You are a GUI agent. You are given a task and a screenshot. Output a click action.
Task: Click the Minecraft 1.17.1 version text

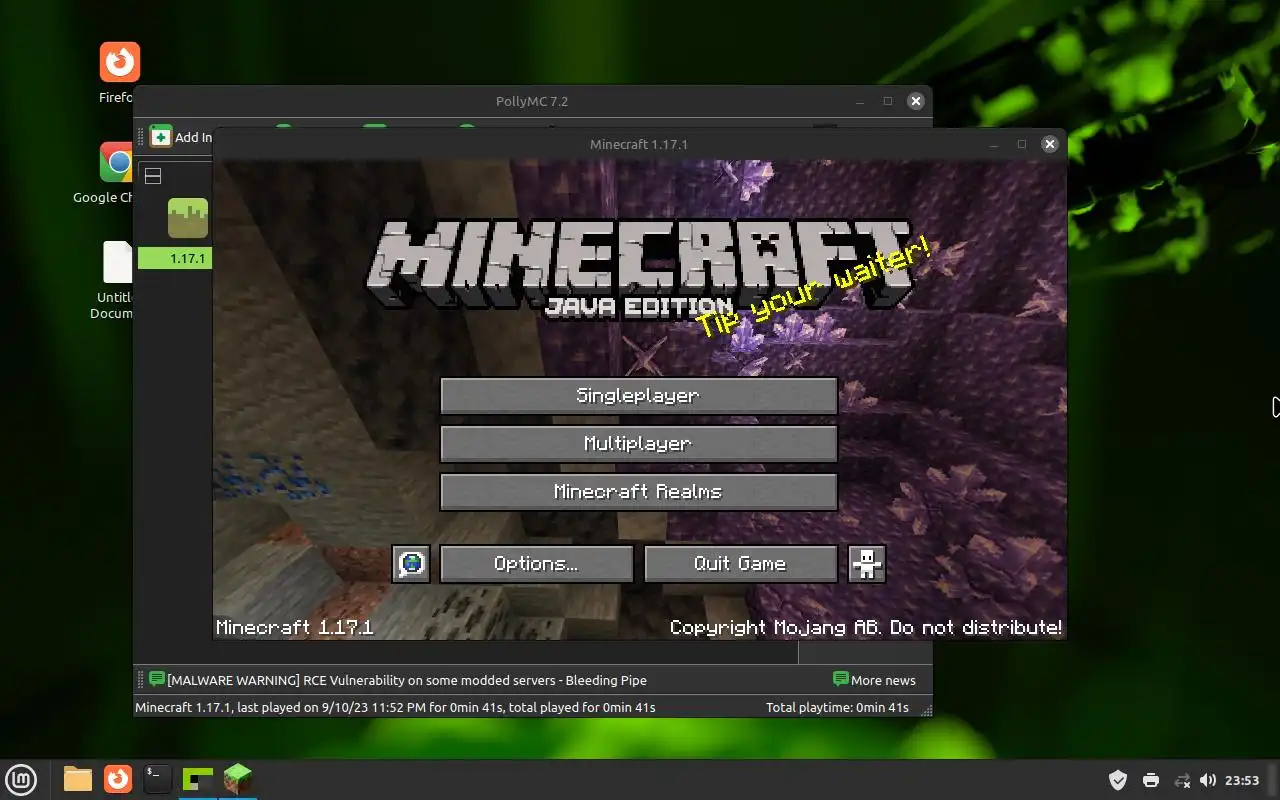(x=294, y=627)
